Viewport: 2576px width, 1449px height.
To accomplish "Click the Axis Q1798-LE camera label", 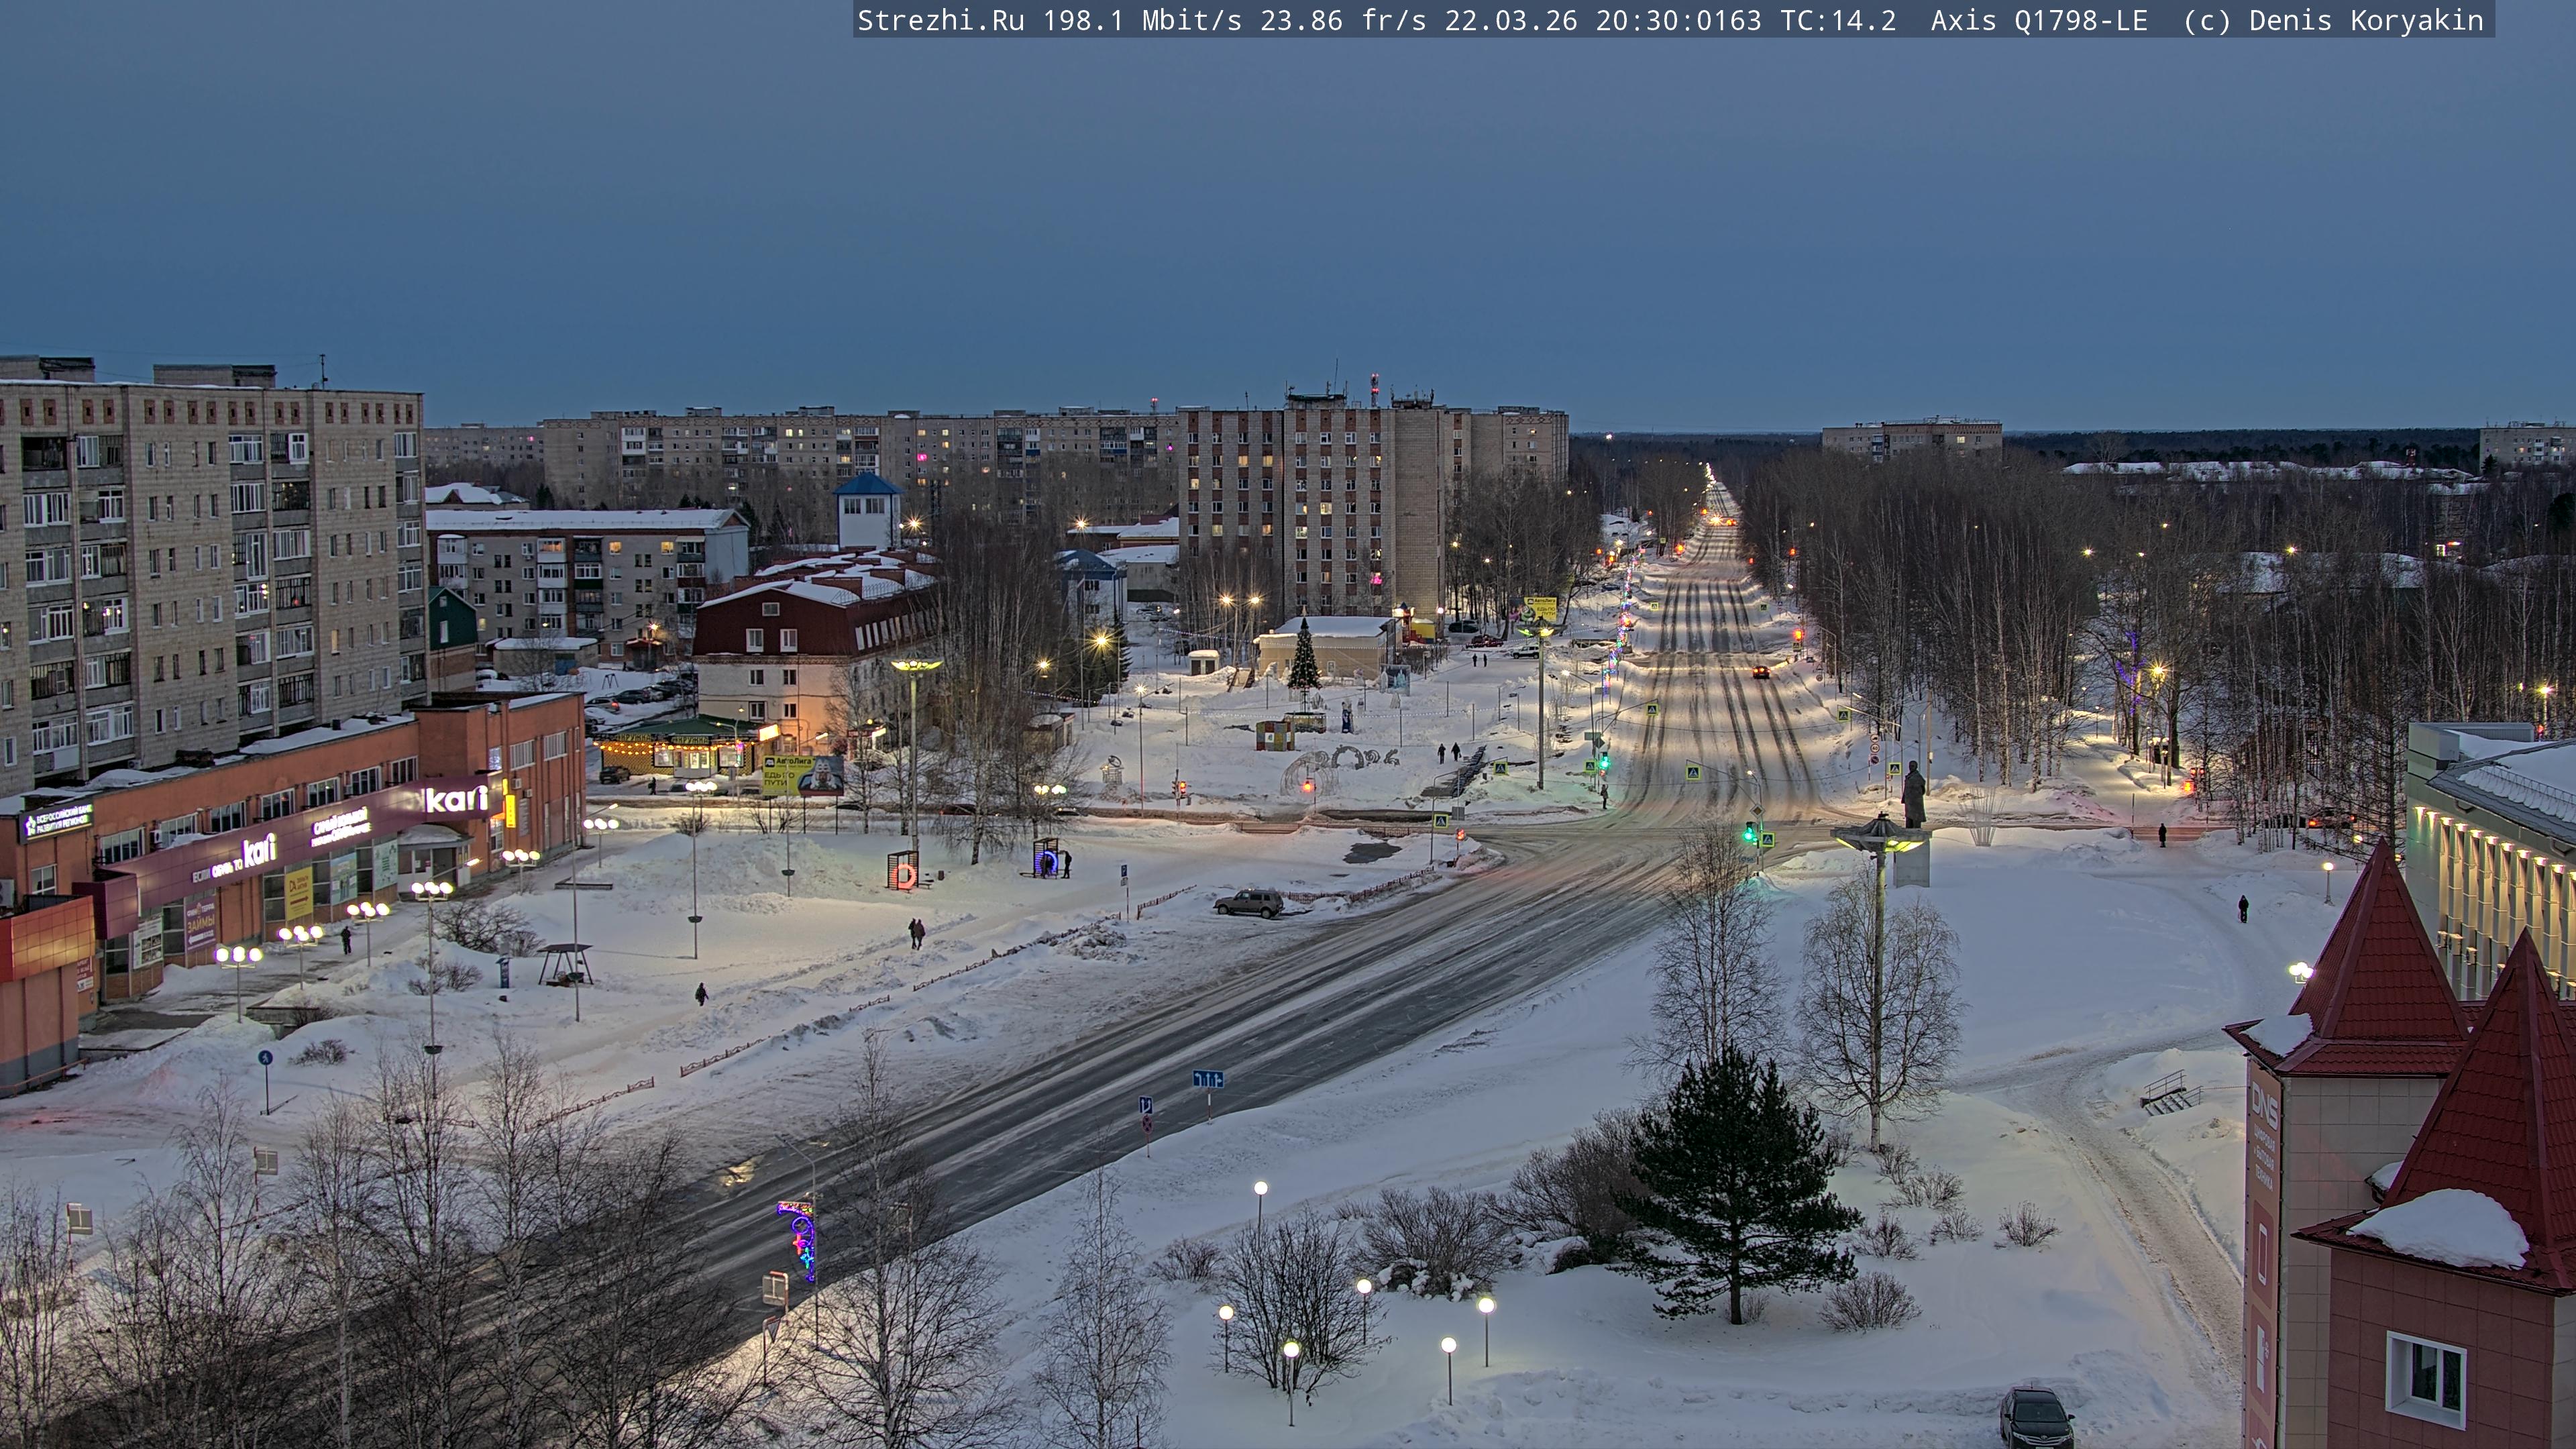I will click(x=2038, y=21).
